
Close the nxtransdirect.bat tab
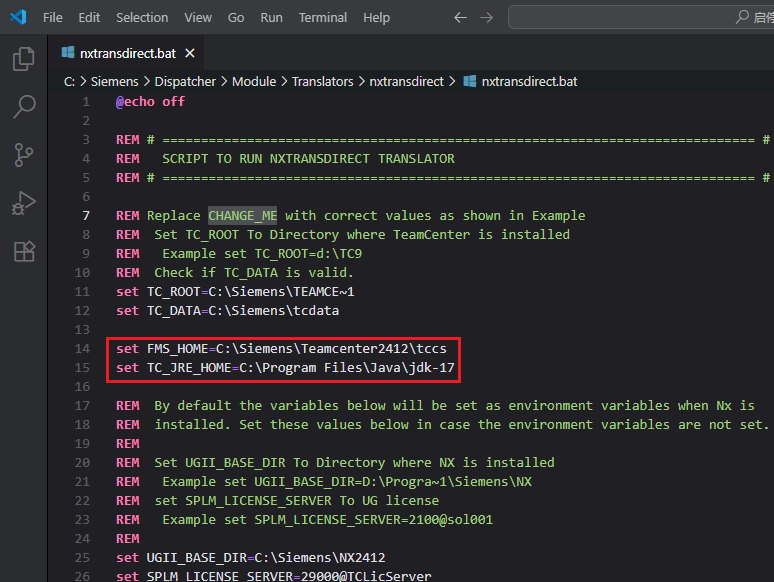click(x=188, y=53)
